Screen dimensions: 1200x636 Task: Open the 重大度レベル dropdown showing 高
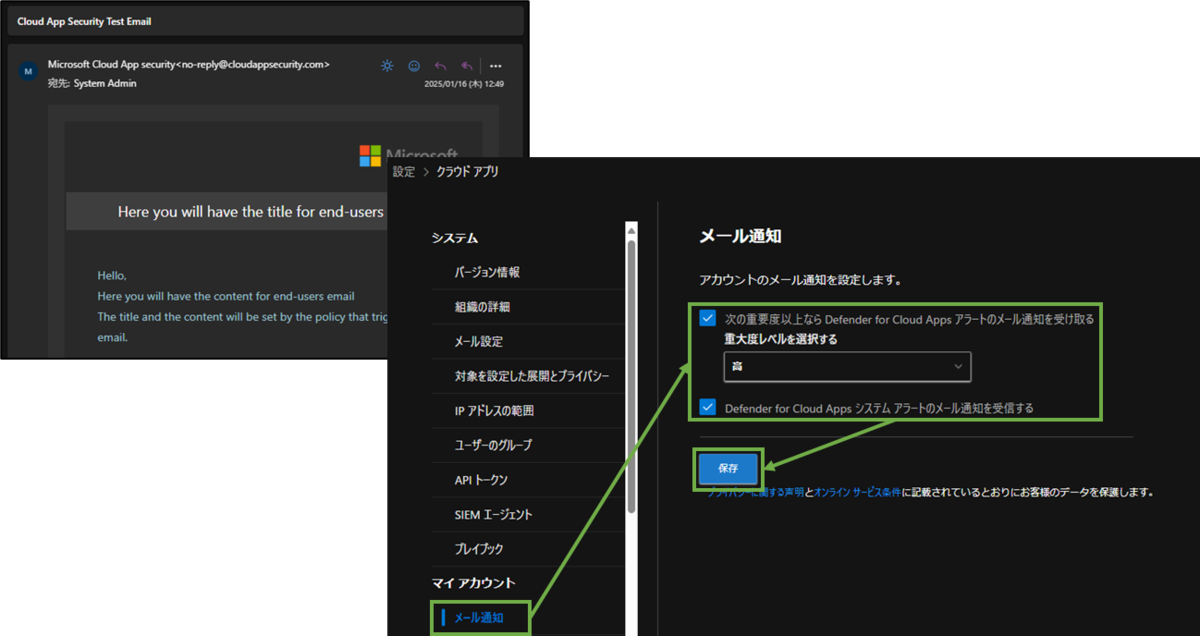point(848,367)
